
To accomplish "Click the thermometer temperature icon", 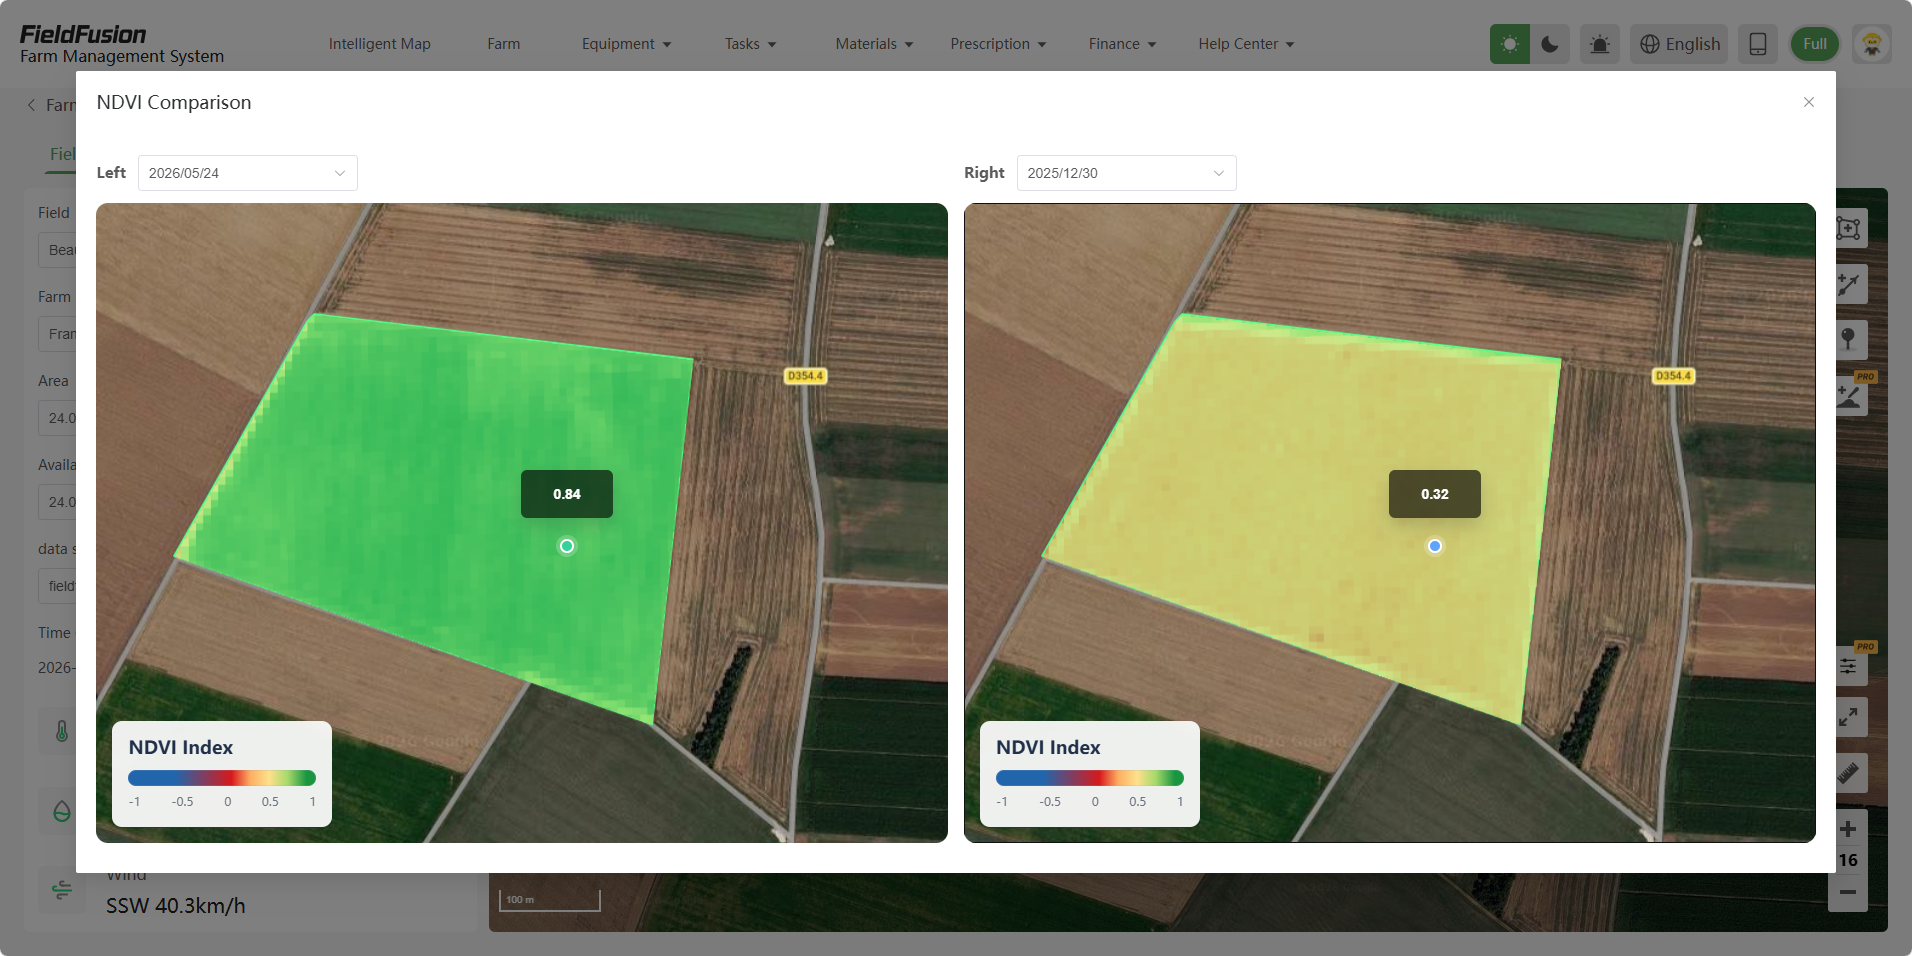I will [62, 731].
